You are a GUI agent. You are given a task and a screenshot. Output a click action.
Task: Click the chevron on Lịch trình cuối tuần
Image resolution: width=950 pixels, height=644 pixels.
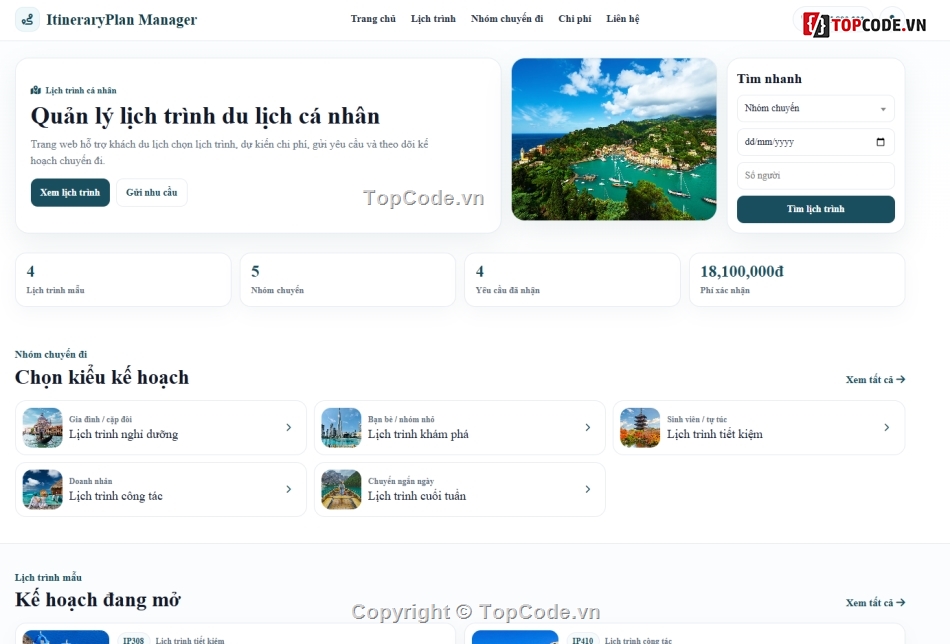coord(588,490)
